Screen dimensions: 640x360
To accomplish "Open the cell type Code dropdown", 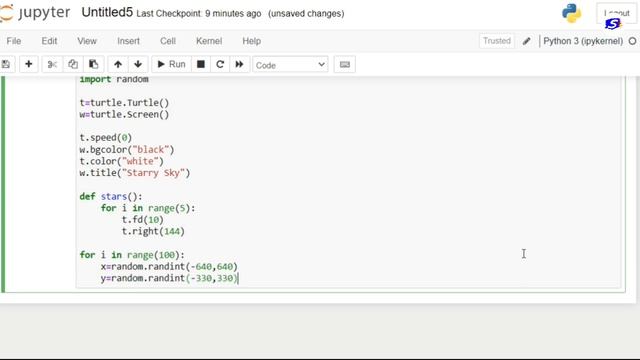I will click(x=290, y=65).
